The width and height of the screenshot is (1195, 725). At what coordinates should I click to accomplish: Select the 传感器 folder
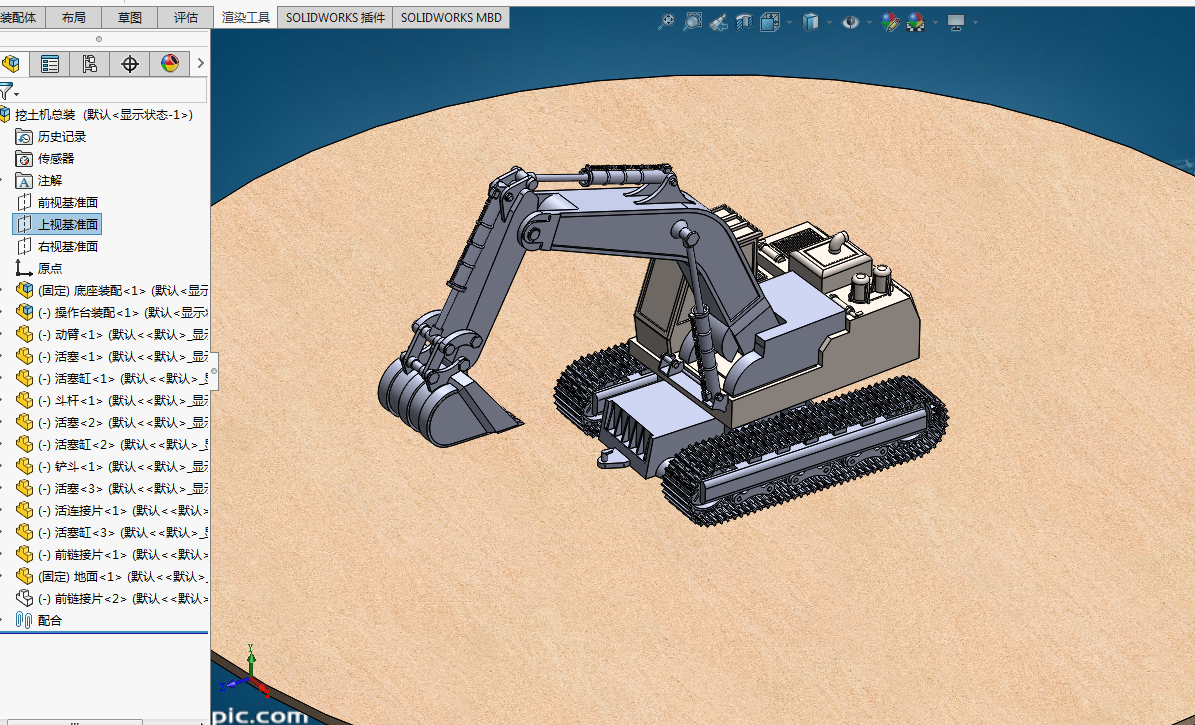pyautogui.click(x=46, y=159)
